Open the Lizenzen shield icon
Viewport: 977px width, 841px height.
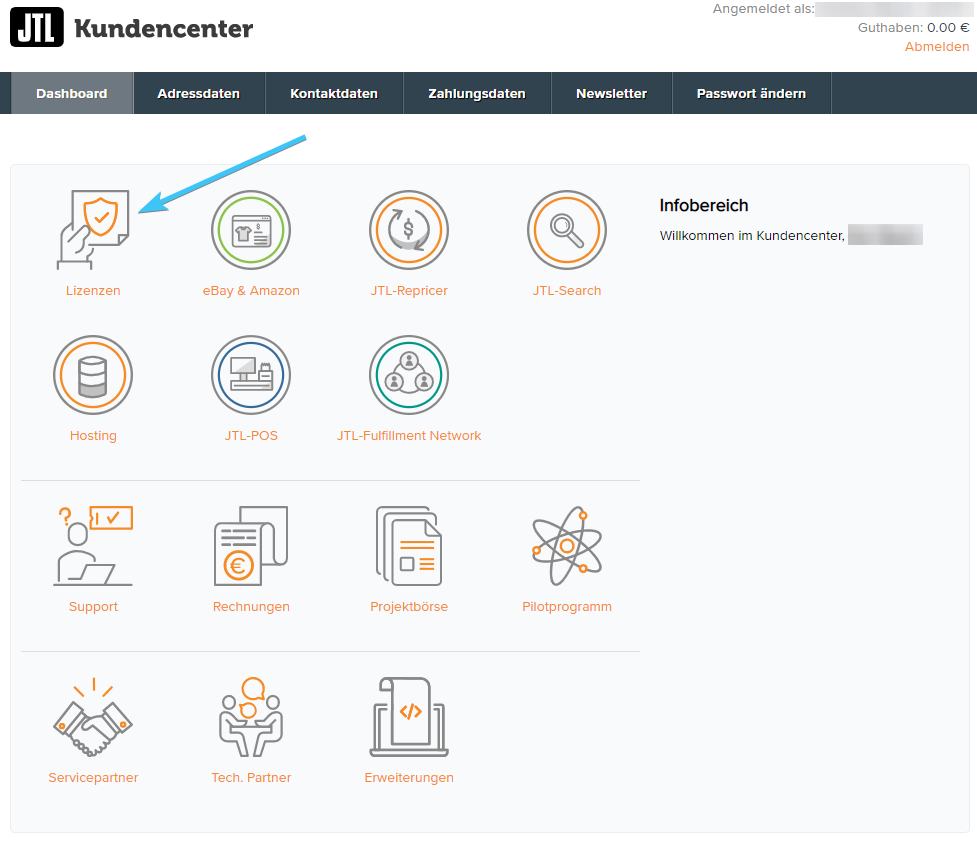pyautogui.click(x=93, y=230)
